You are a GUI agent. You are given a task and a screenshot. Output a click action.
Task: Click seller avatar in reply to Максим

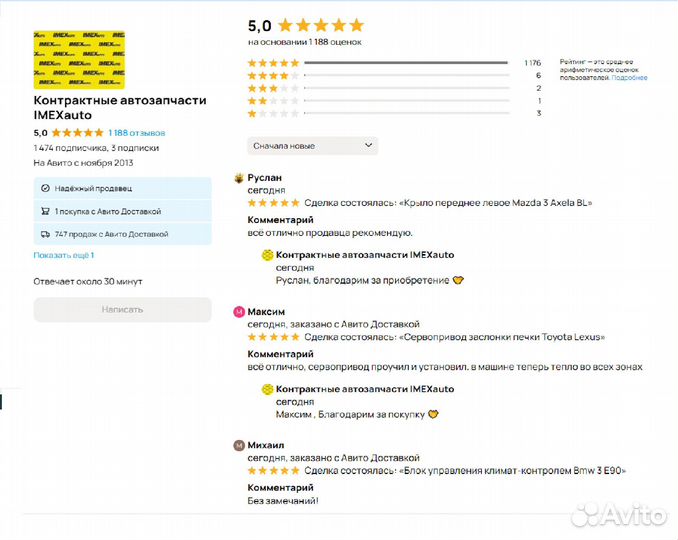pyautogui.click(x=267, y=389)
